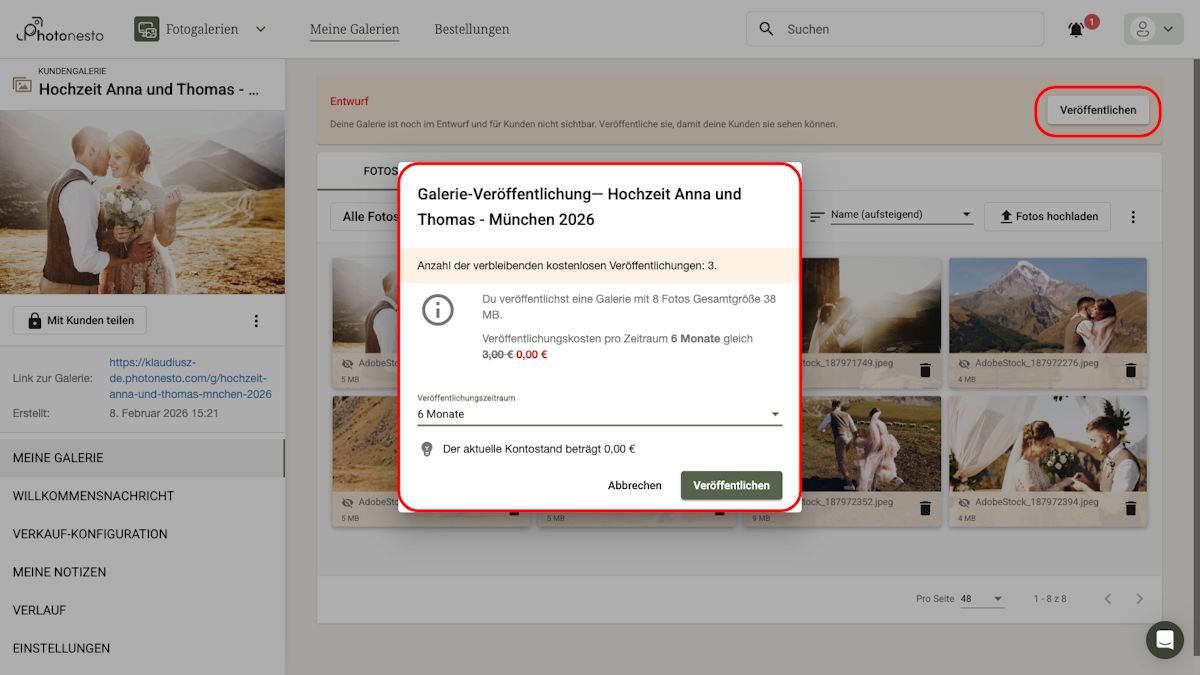
Task: Open three-dot menu next to Fotos hochladen
Action: pos(1133,217)
